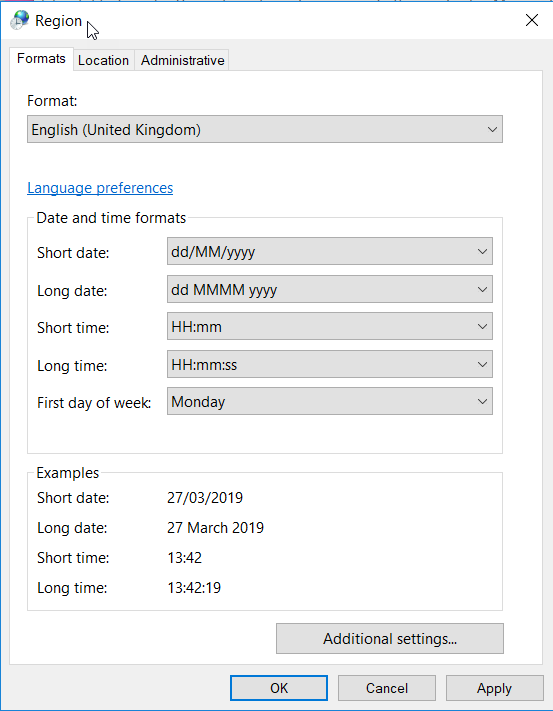This screenshot has height=711, width=553.
Task: Select the Formats tab
Action: [x=41, y=59]
